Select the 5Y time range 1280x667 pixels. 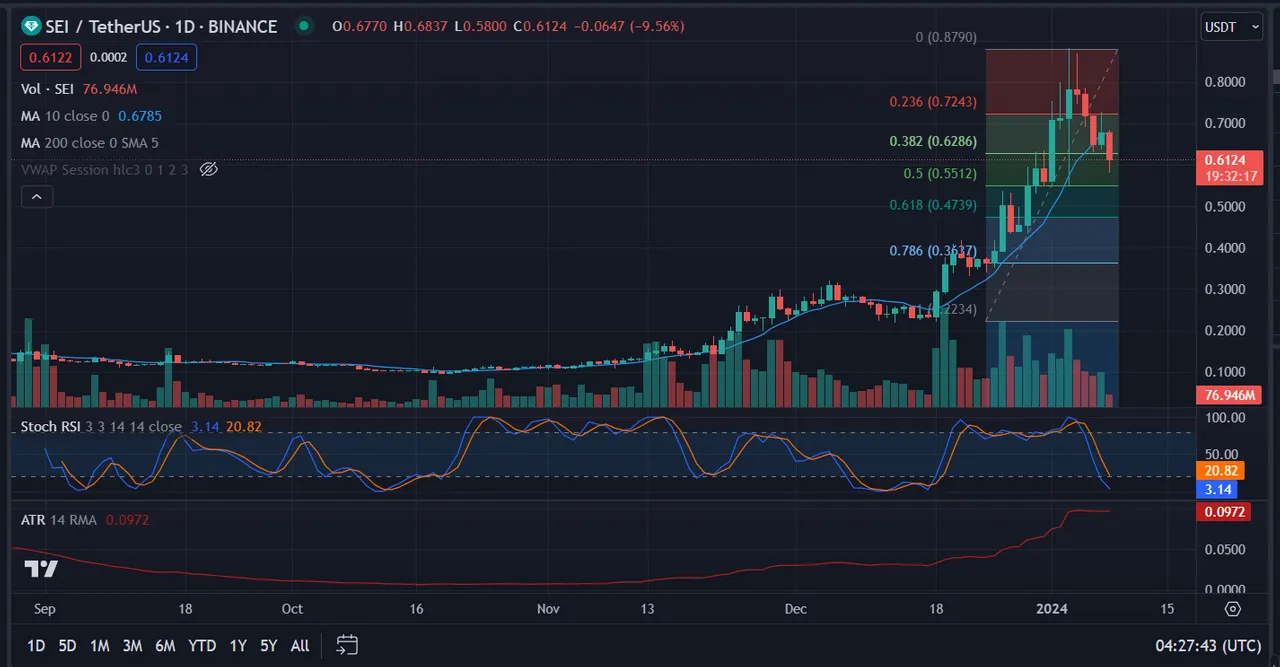pyautogui.click(x=269, y=646)
